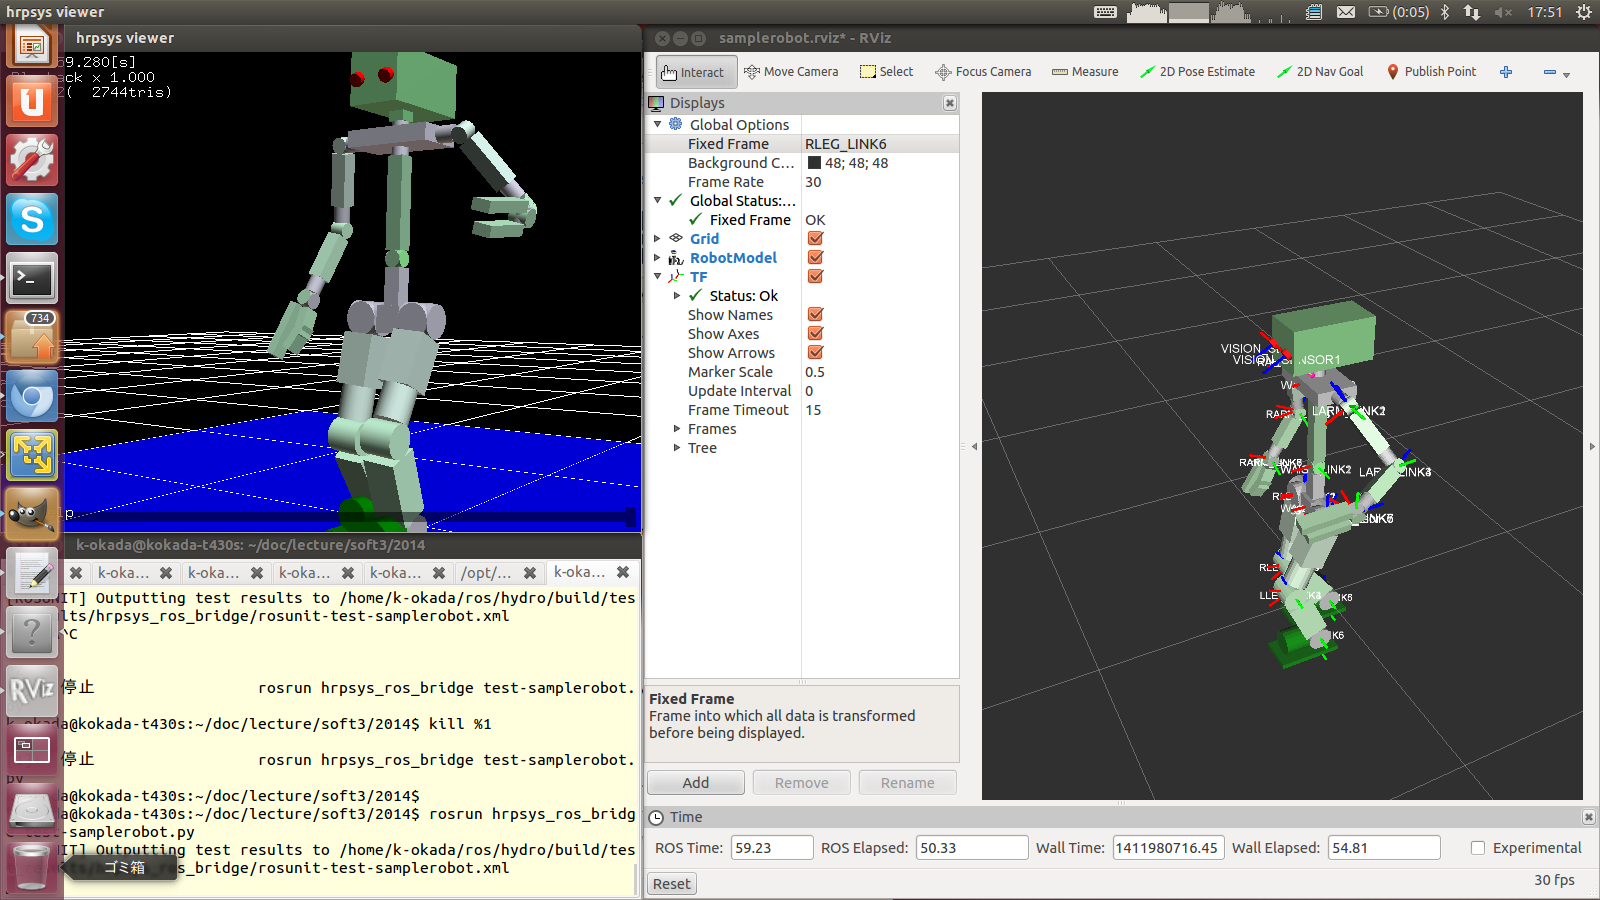Click the Add display button

tap(696, 783)
